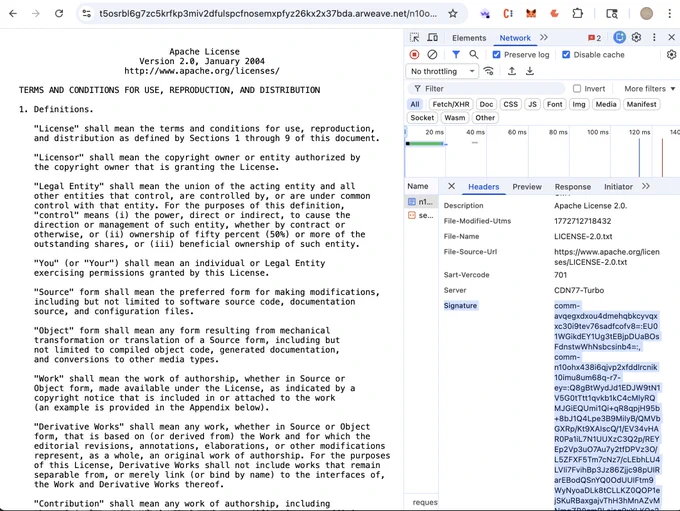Open DevTools settings gear
The image size is (680, 511).
[636, 38]
